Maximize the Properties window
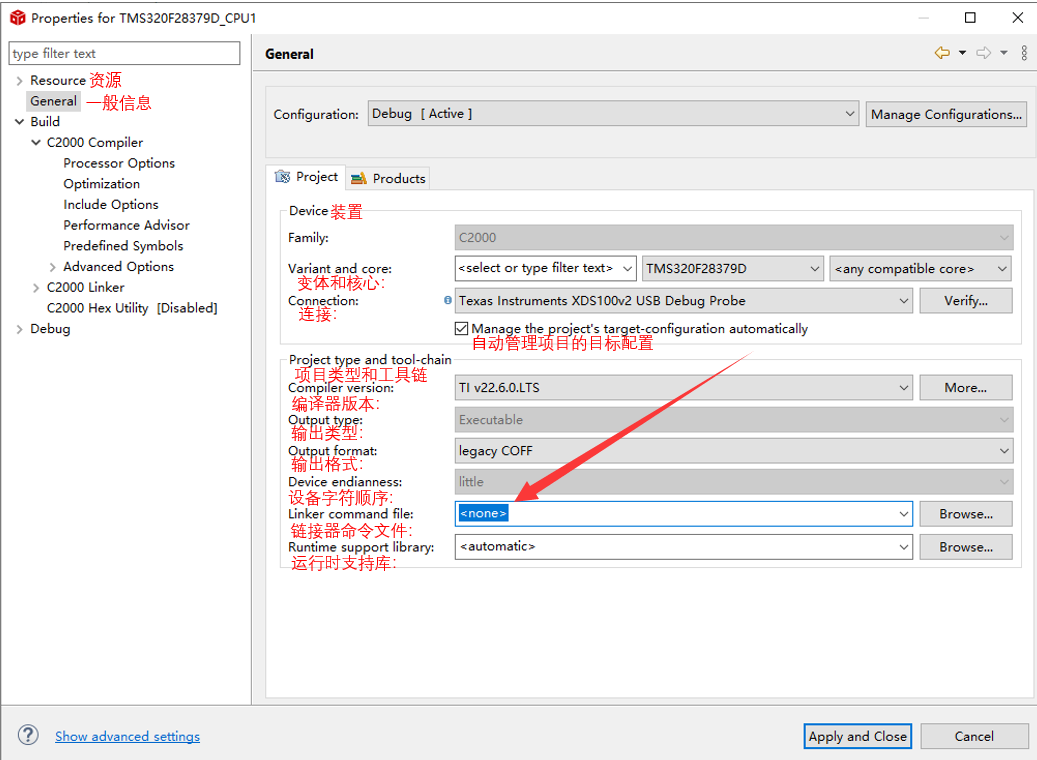 970,18
